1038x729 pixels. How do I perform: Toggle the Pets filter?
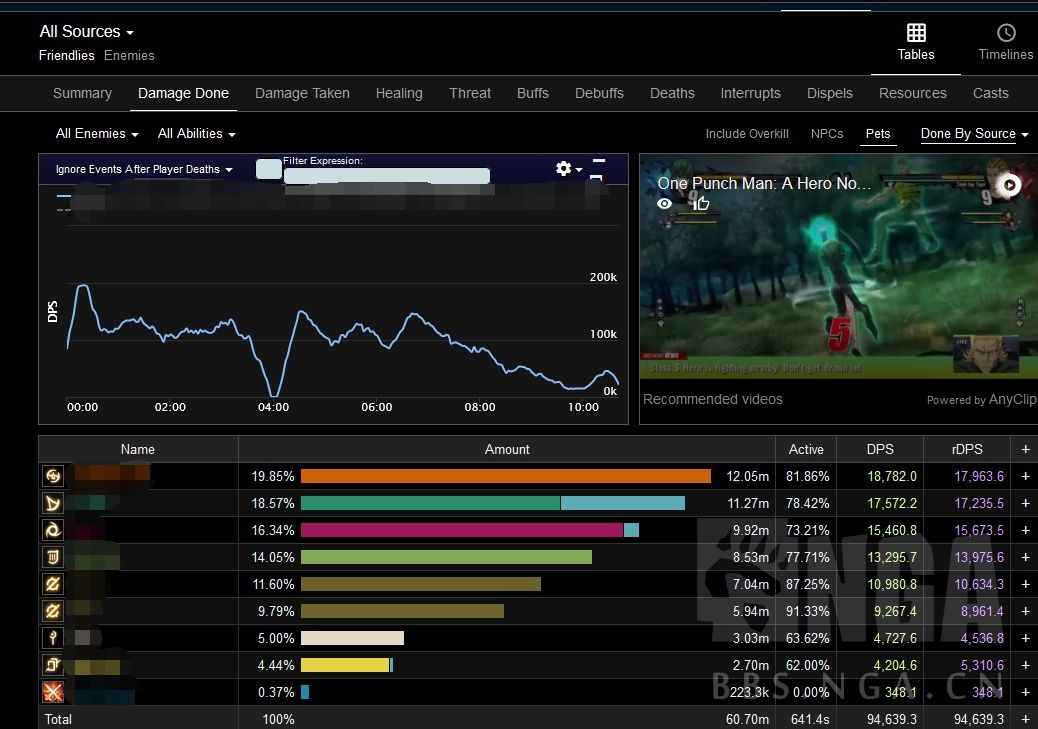coord(878,134)
